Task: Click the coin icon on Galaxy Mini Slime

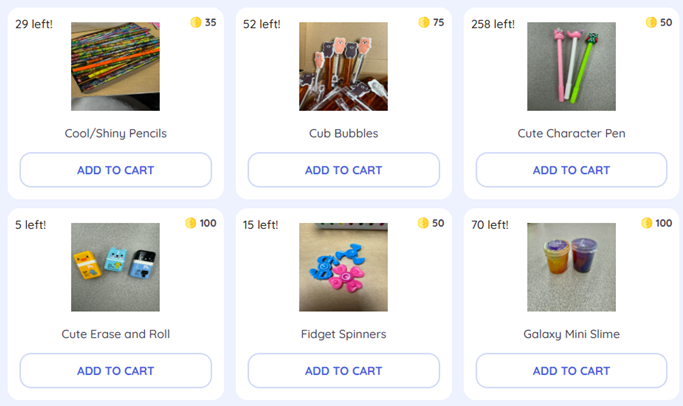Action: (x=647, y=223)
